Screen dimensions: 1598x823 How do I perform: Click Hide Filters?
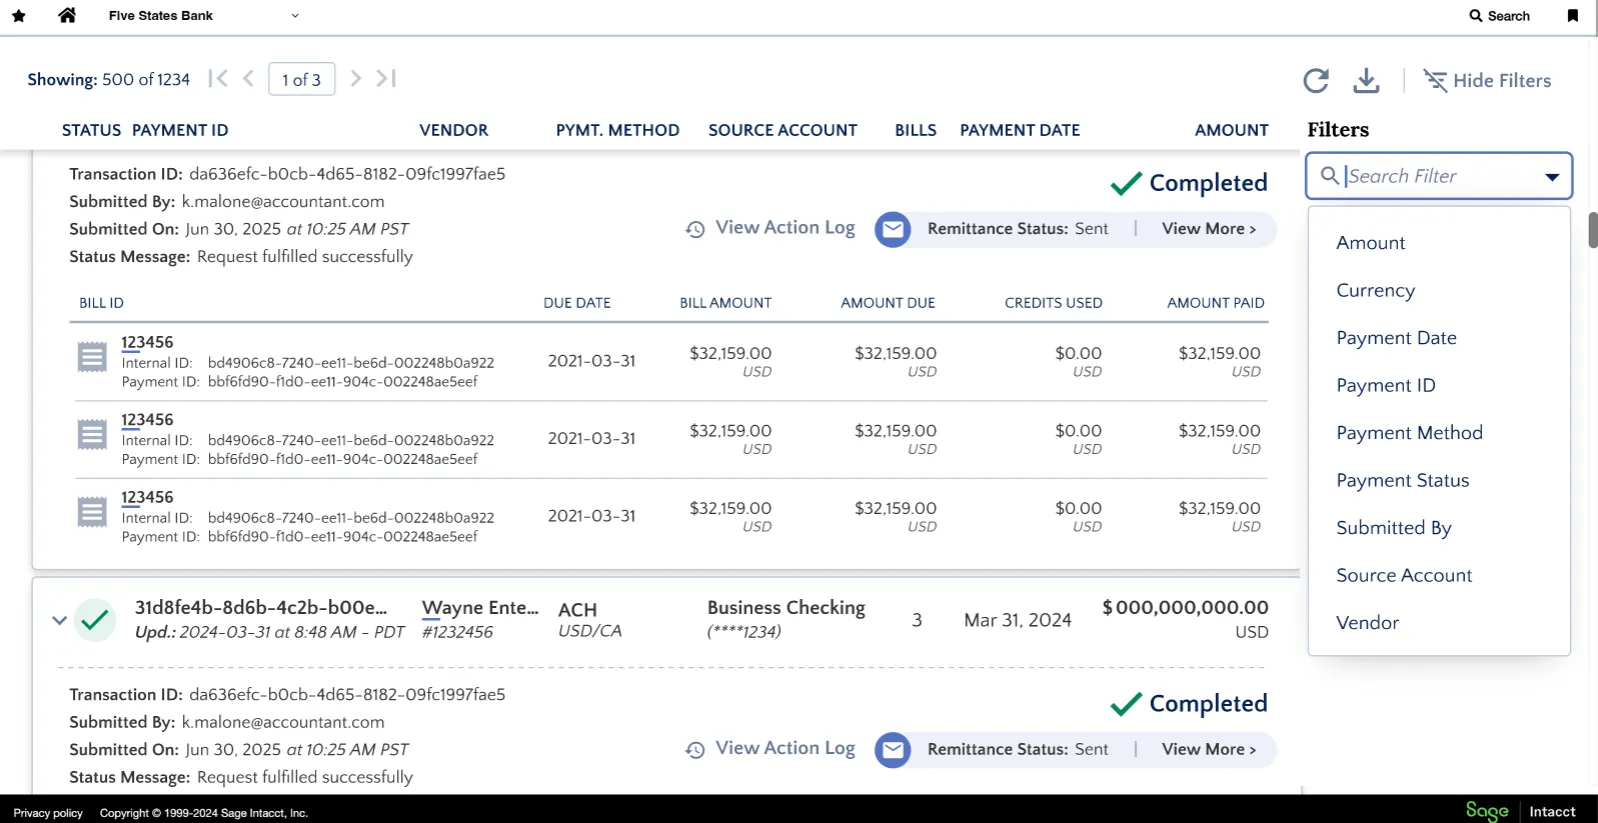point(1487,80)
